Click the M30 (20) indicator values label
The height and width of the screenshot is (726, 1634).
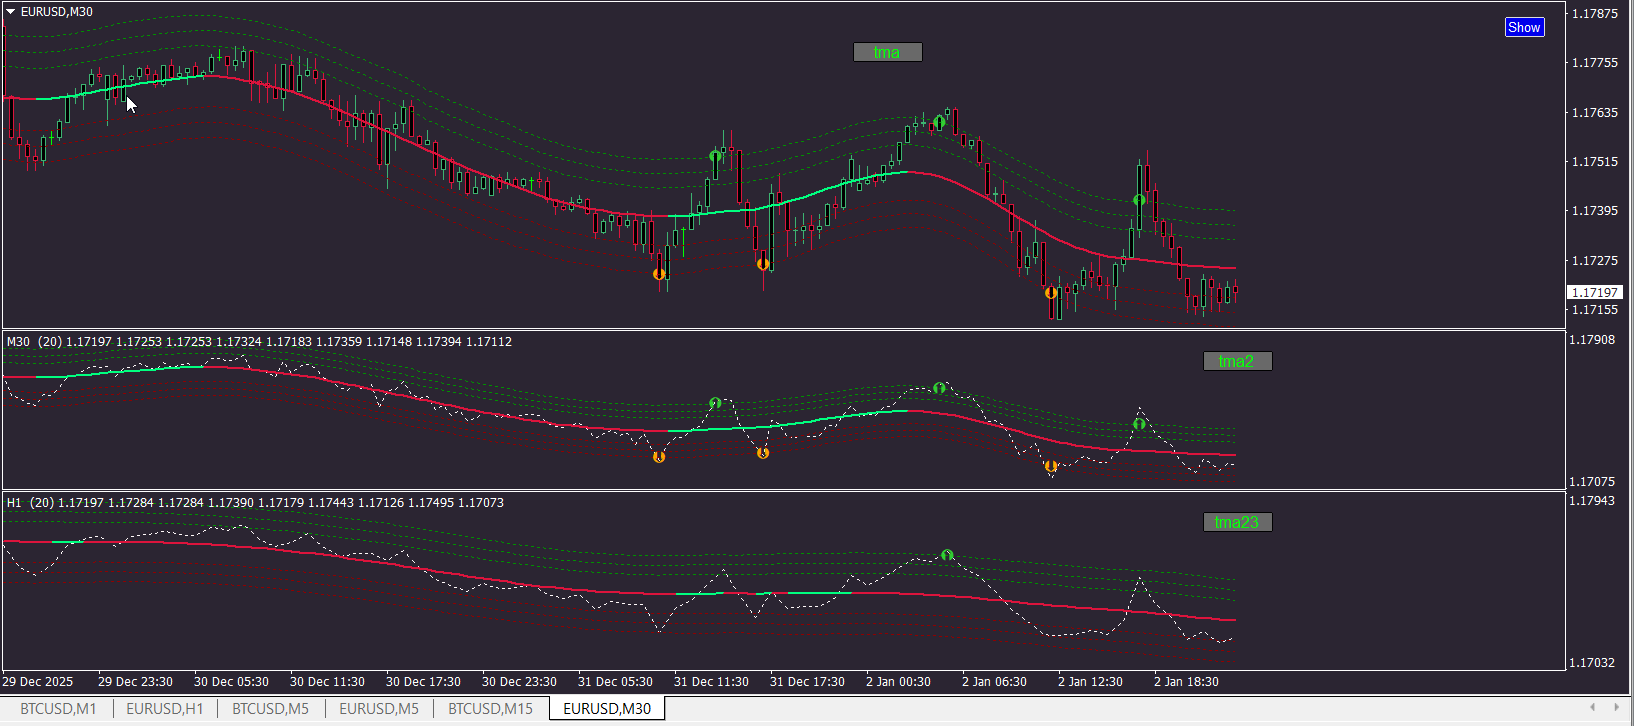259,342
